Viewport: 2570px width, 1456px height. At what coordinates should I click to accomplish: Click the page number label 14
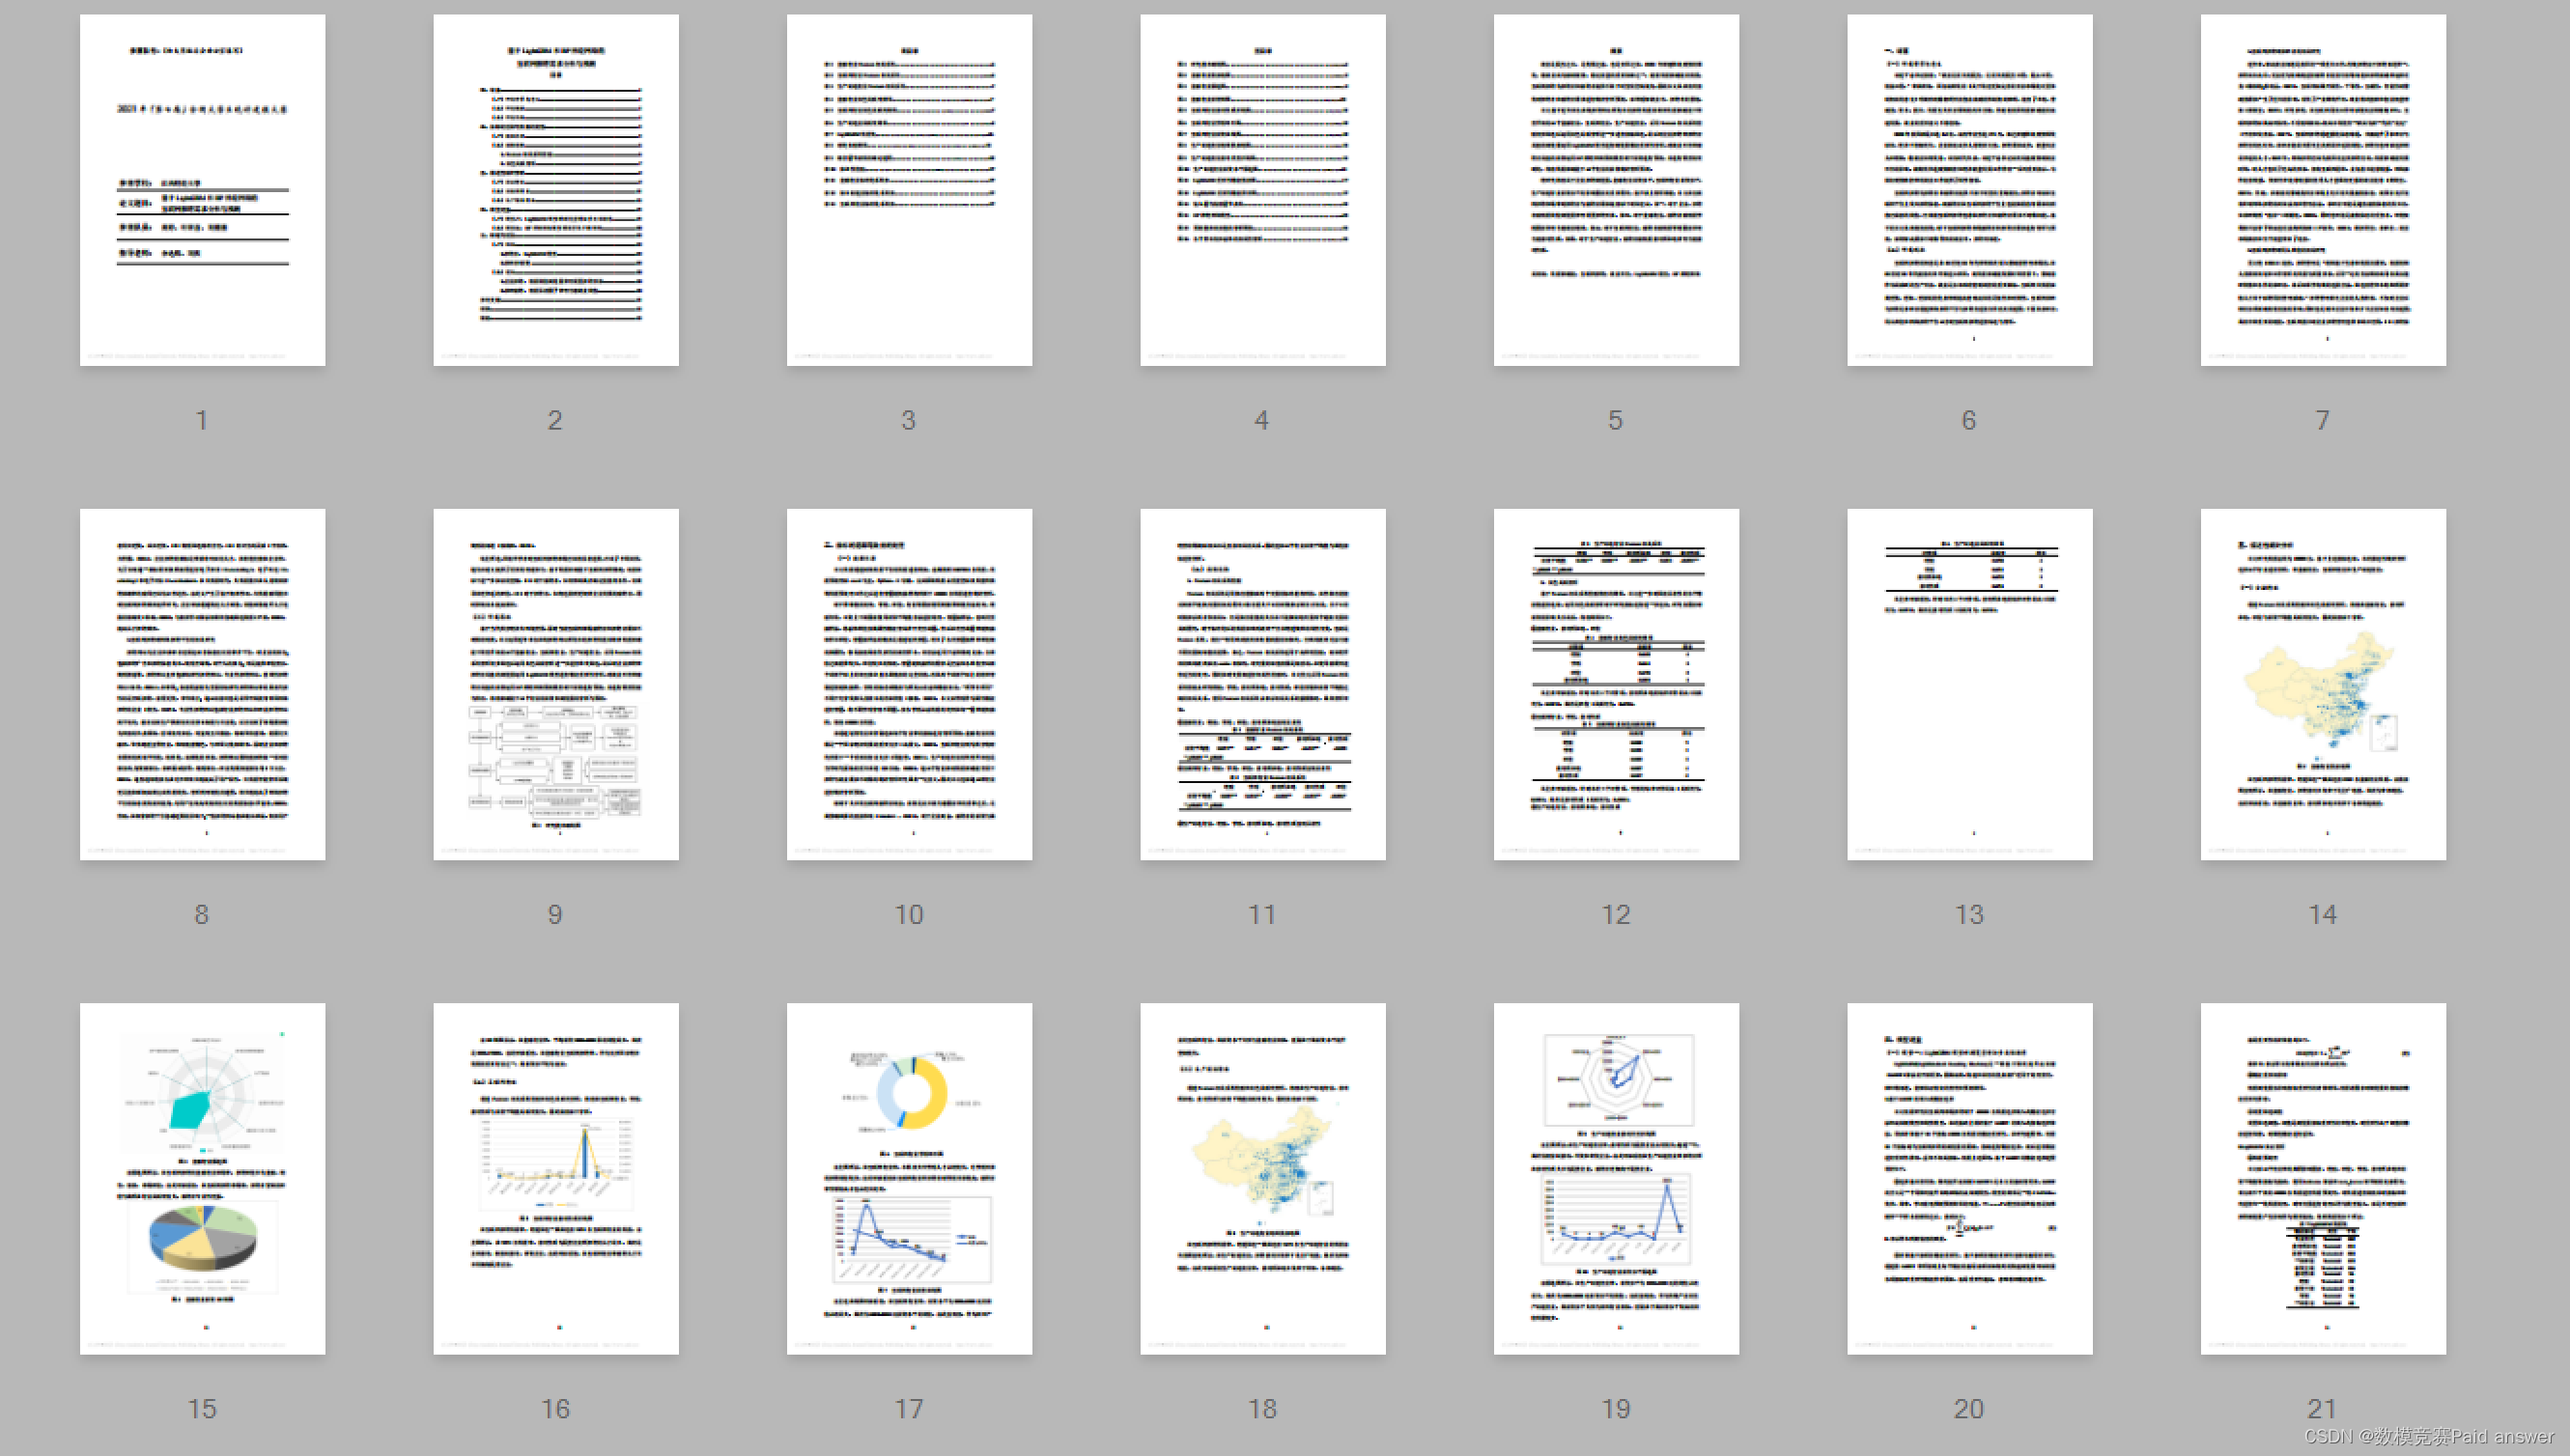coord(2322,914)
